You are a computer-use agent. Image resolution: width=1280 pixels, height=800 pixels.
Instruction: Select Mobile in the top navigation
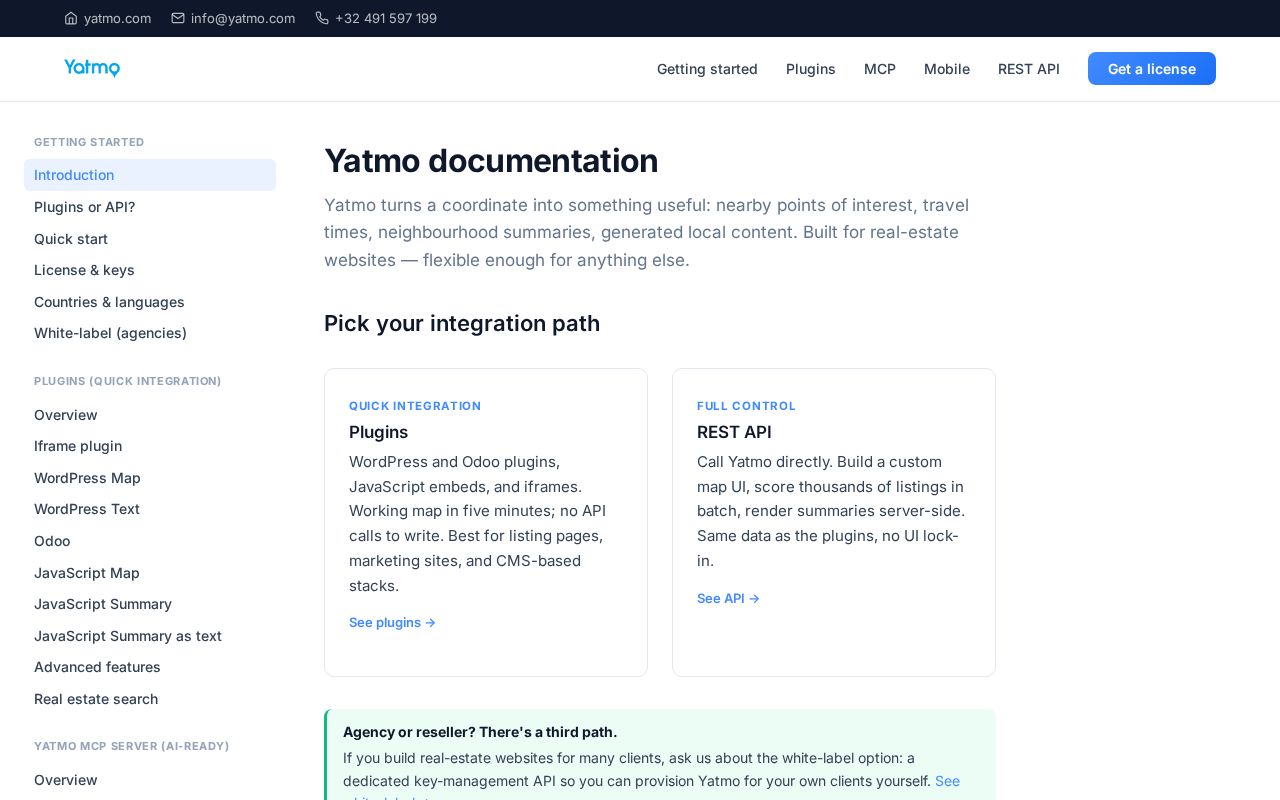pos(947,69)
